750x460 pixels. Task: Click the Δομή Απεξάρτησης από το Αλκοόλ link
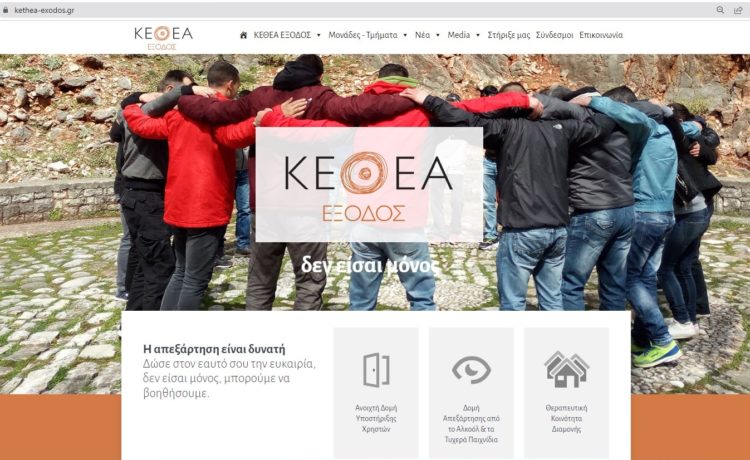pyautogui.click(x=471, y=424)
